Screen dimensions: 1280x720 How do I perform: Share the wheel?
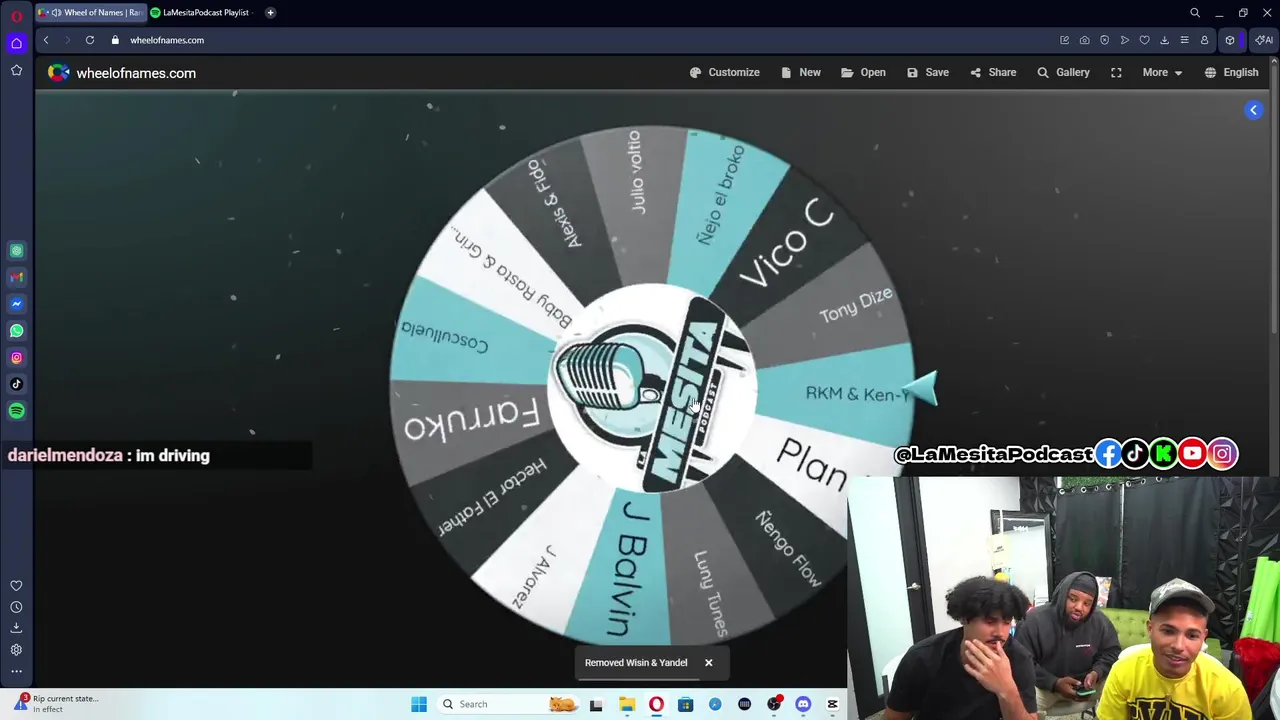[993, 72]
